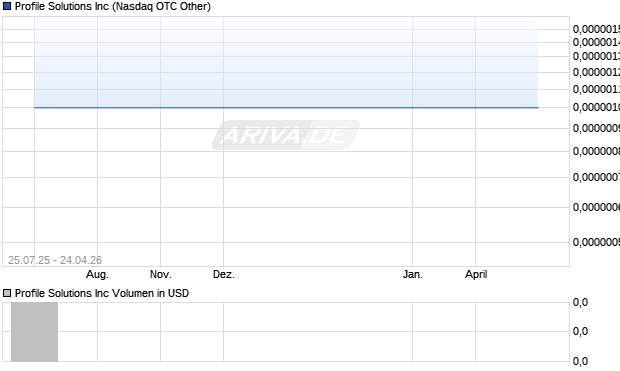Viewport: 620px width, 371px height.
Task: Click the 'Jan.' month label
Action: (413, 274)
